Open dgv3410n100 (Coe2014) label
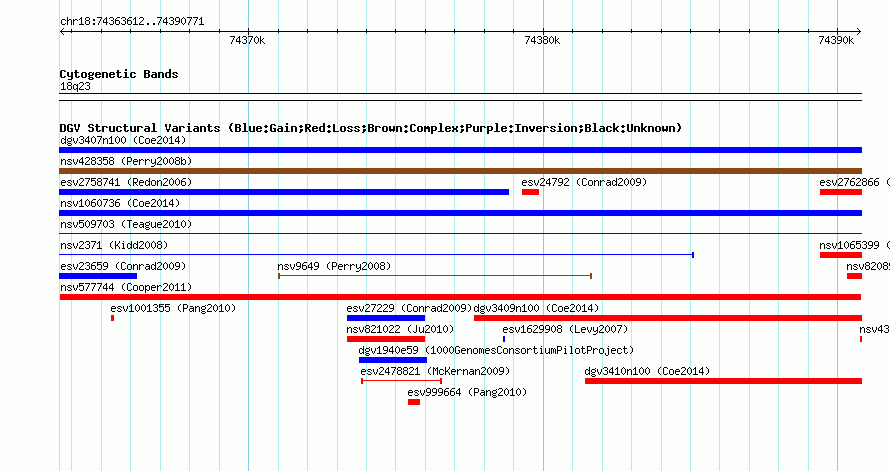 647,371
